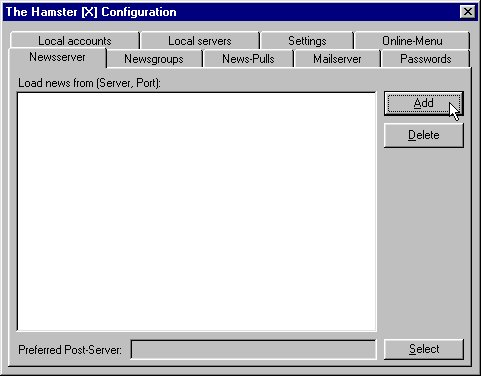Click inside the news server list box
Image resolution: width=481 pixels, height=376 pixels.
[197, 212]
